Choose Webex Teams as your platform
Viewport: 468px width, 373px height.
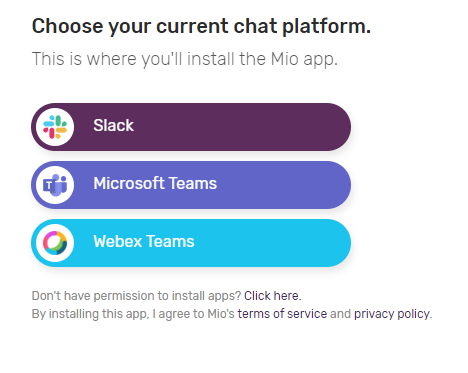(191, 243)
